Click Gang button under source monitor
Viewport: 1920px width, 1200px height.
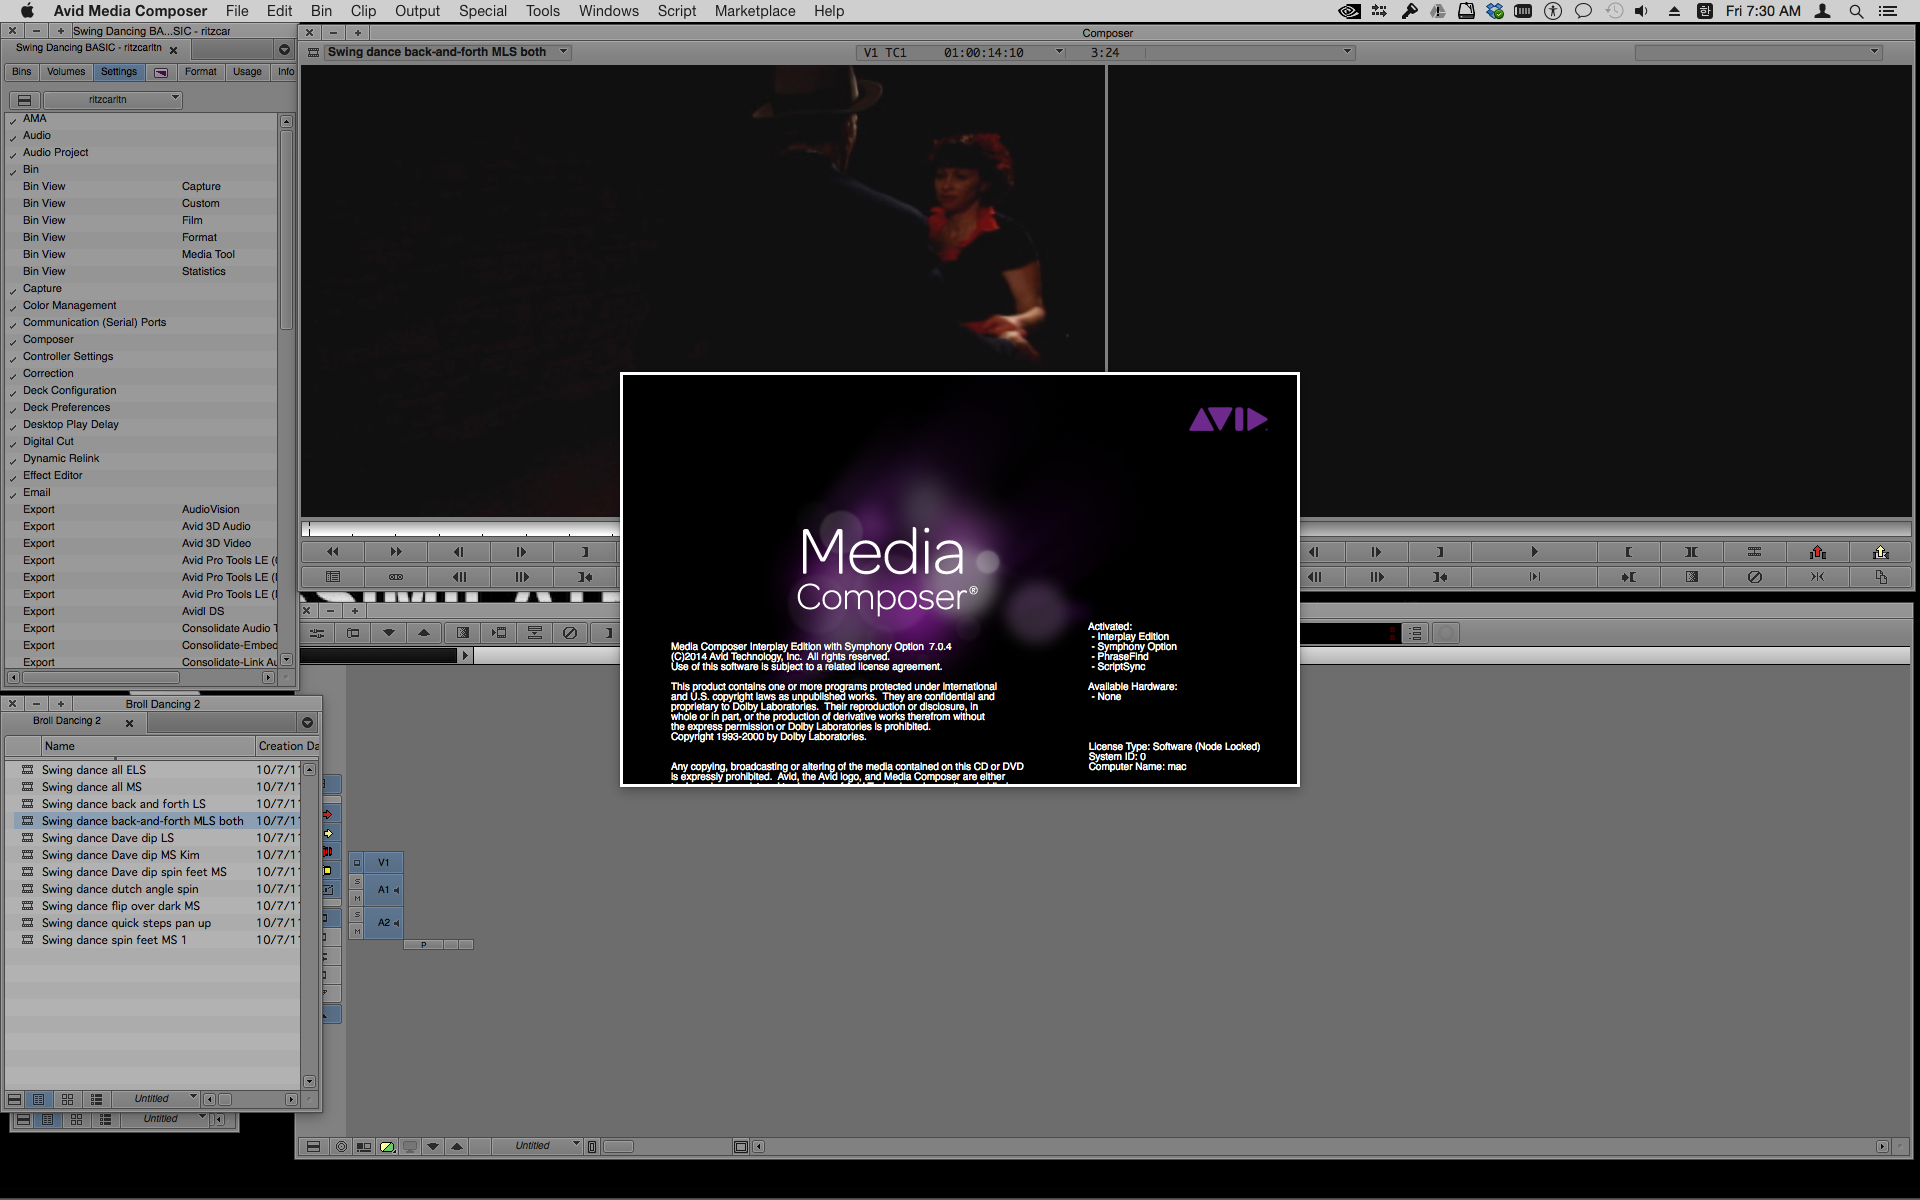(395, 577)
